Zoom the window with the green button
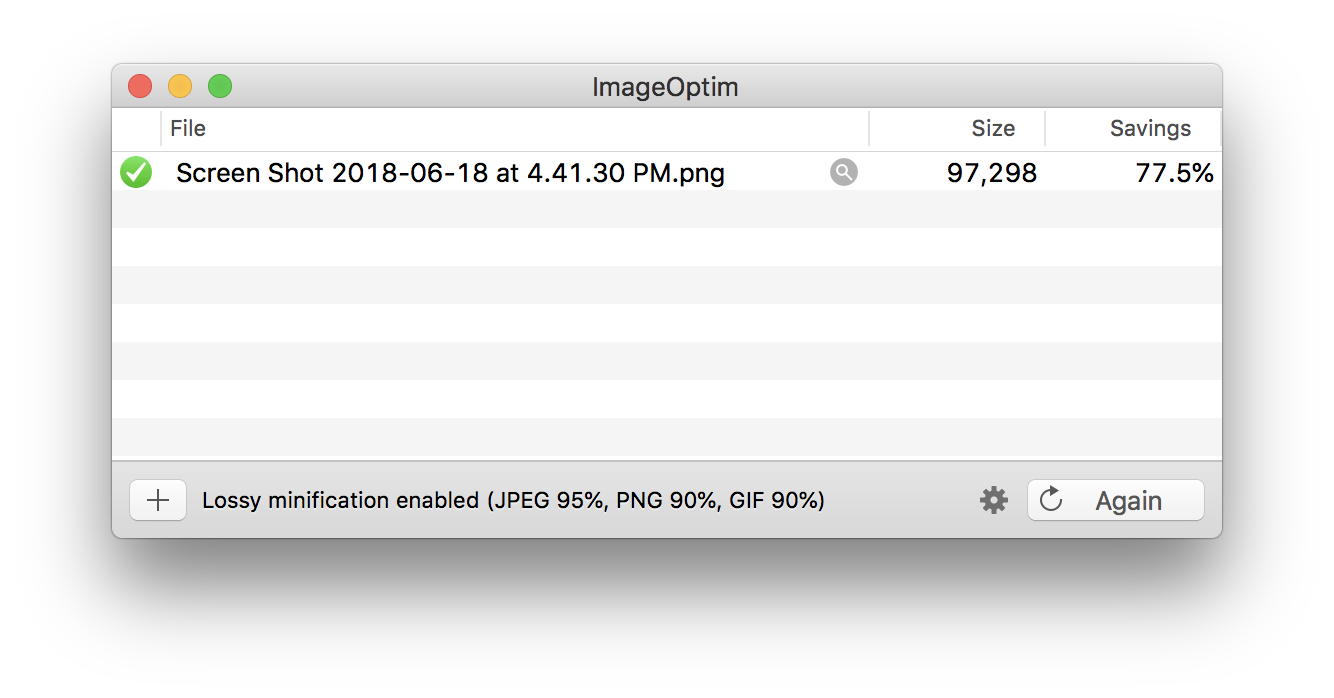The image size is (1334, 698). [x=220, y=86]
